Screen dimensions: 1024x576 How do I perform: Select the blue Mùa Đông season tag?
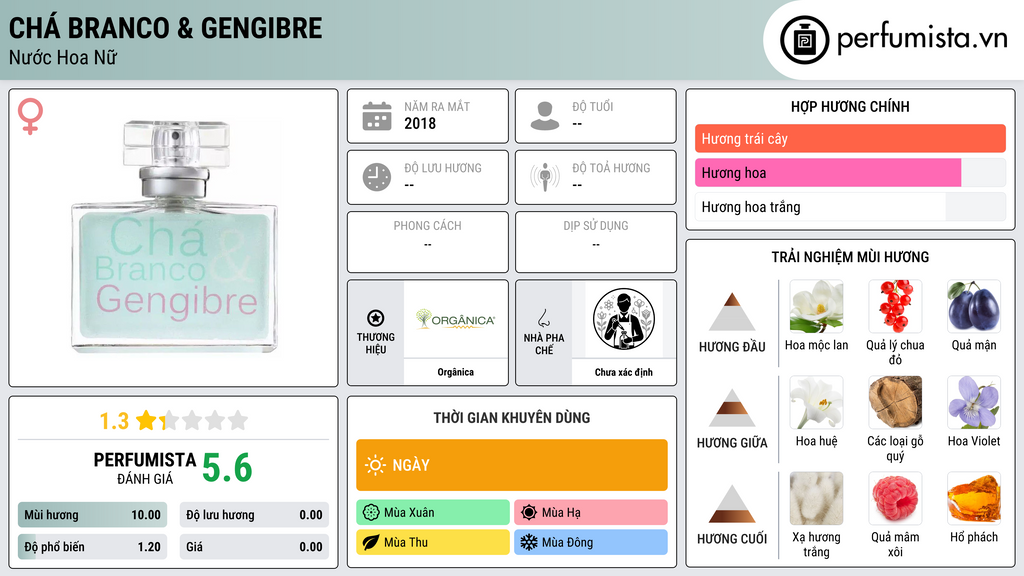tap(590, 542)
